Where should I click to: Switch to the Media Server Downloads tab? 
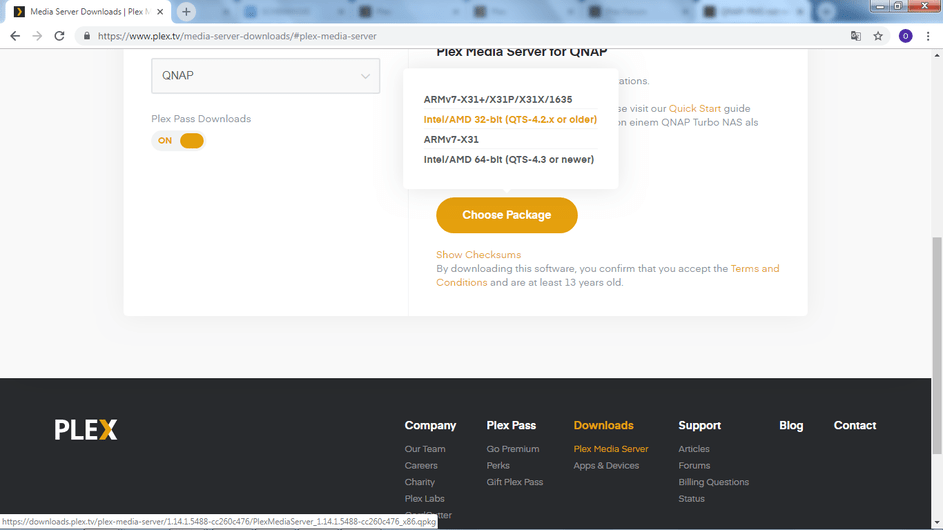click(x=88, y=11)
